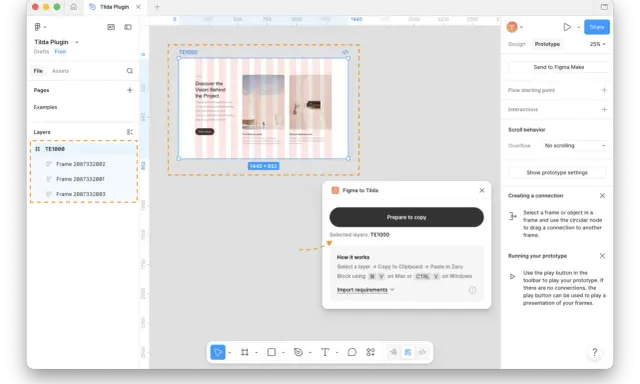Switch to the Assets tab
This screenshot has height=384, width=640.
click(x=60, y=71)
